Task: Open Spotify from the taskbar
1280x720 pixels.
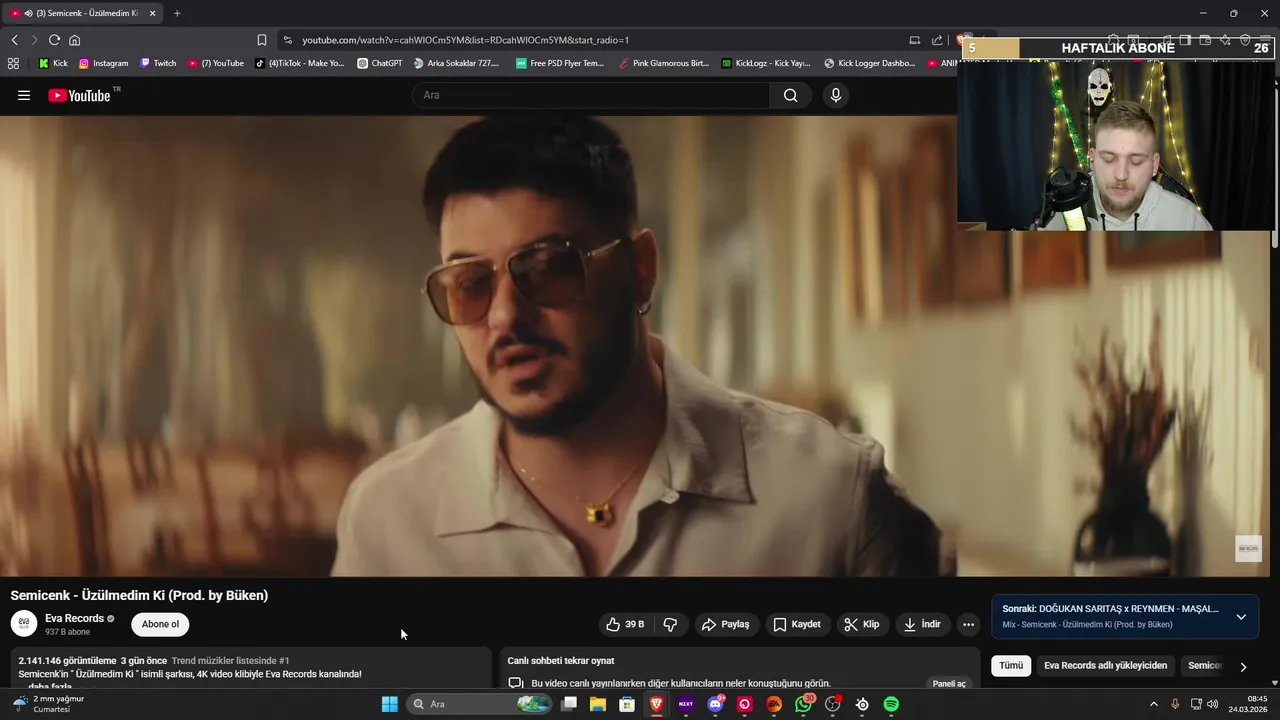Action: [x=891, y=704]
